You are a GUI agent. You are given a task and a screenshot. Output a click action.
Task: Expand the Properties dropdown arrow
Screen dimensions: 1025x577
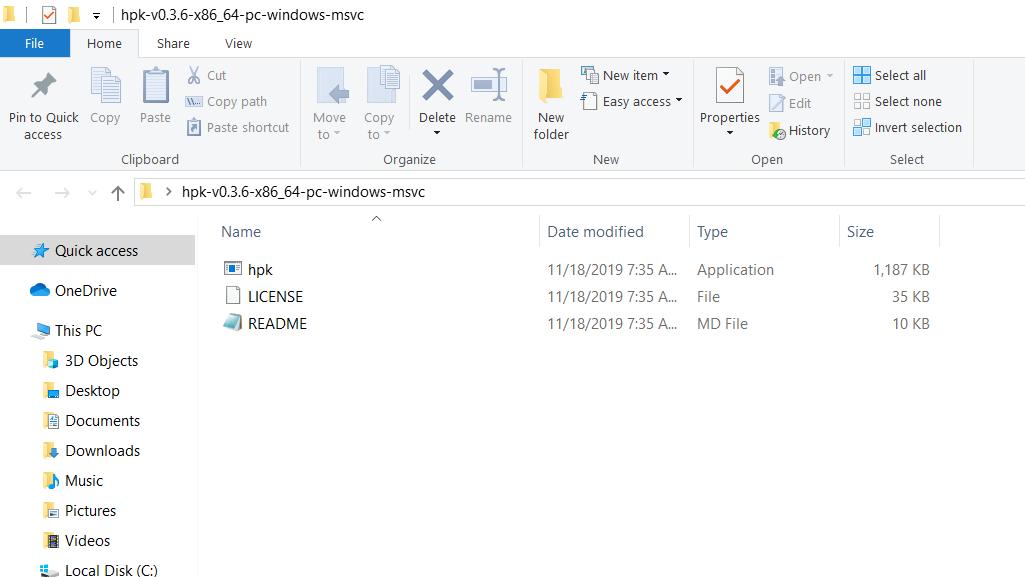click(x=730, y=133)
